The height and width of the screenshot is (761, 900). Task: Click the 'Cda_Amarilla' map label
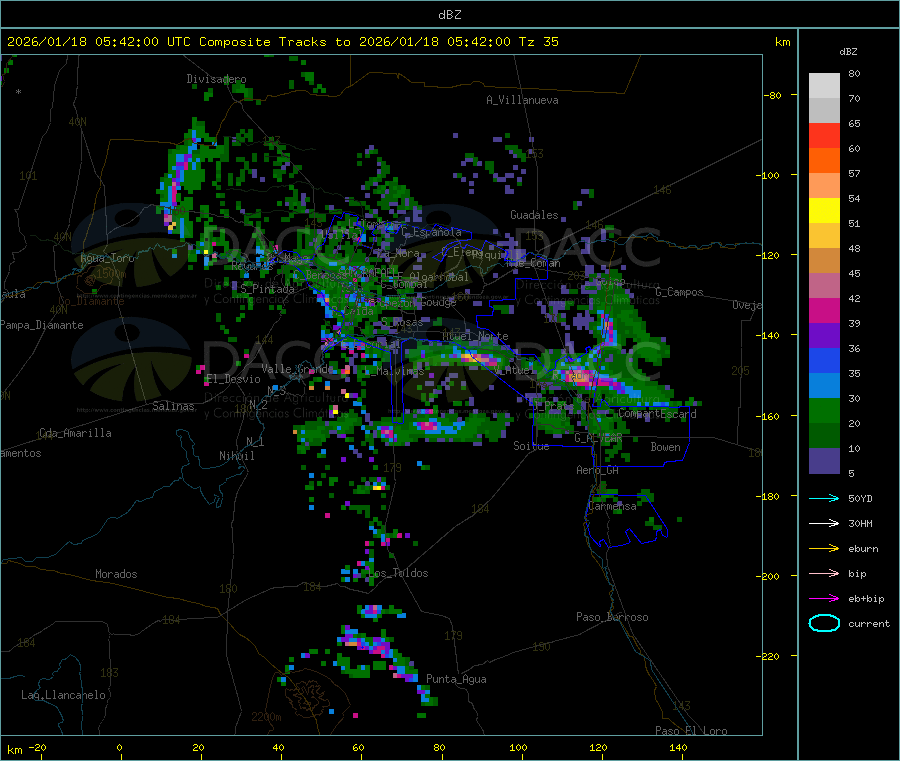(x=75, y=433)
